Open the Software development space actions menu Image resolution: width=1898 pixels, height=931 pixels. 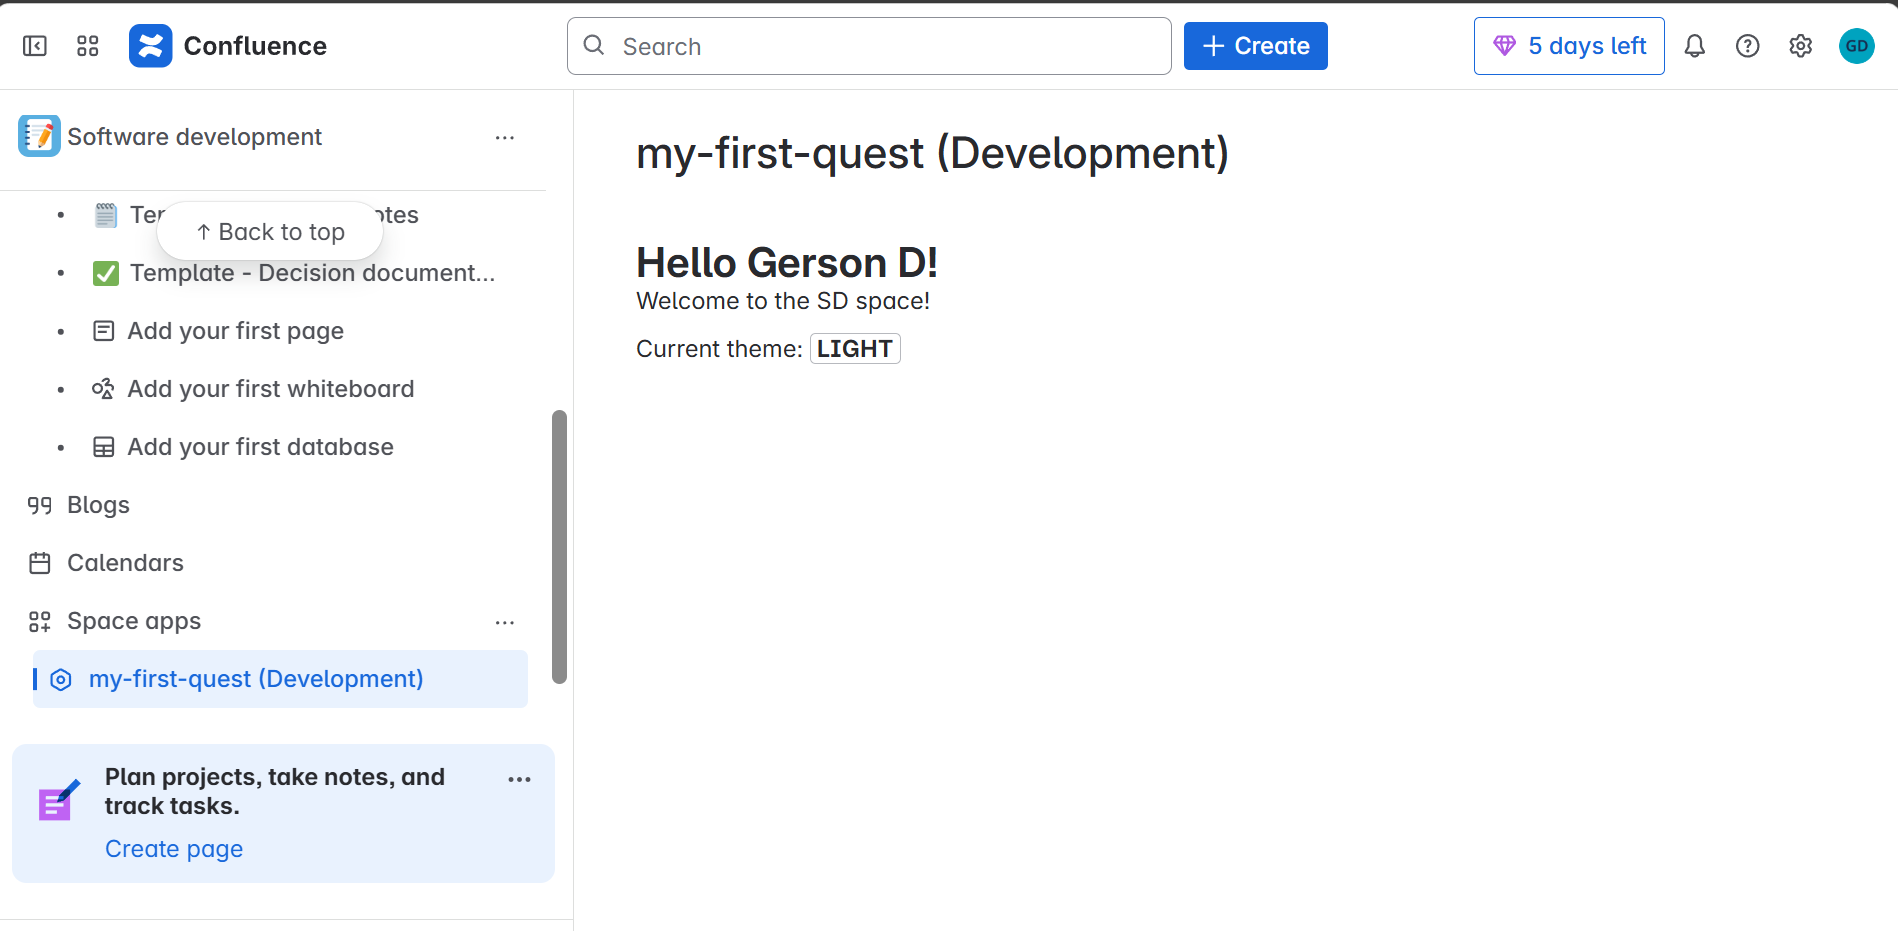click(505, 138)
